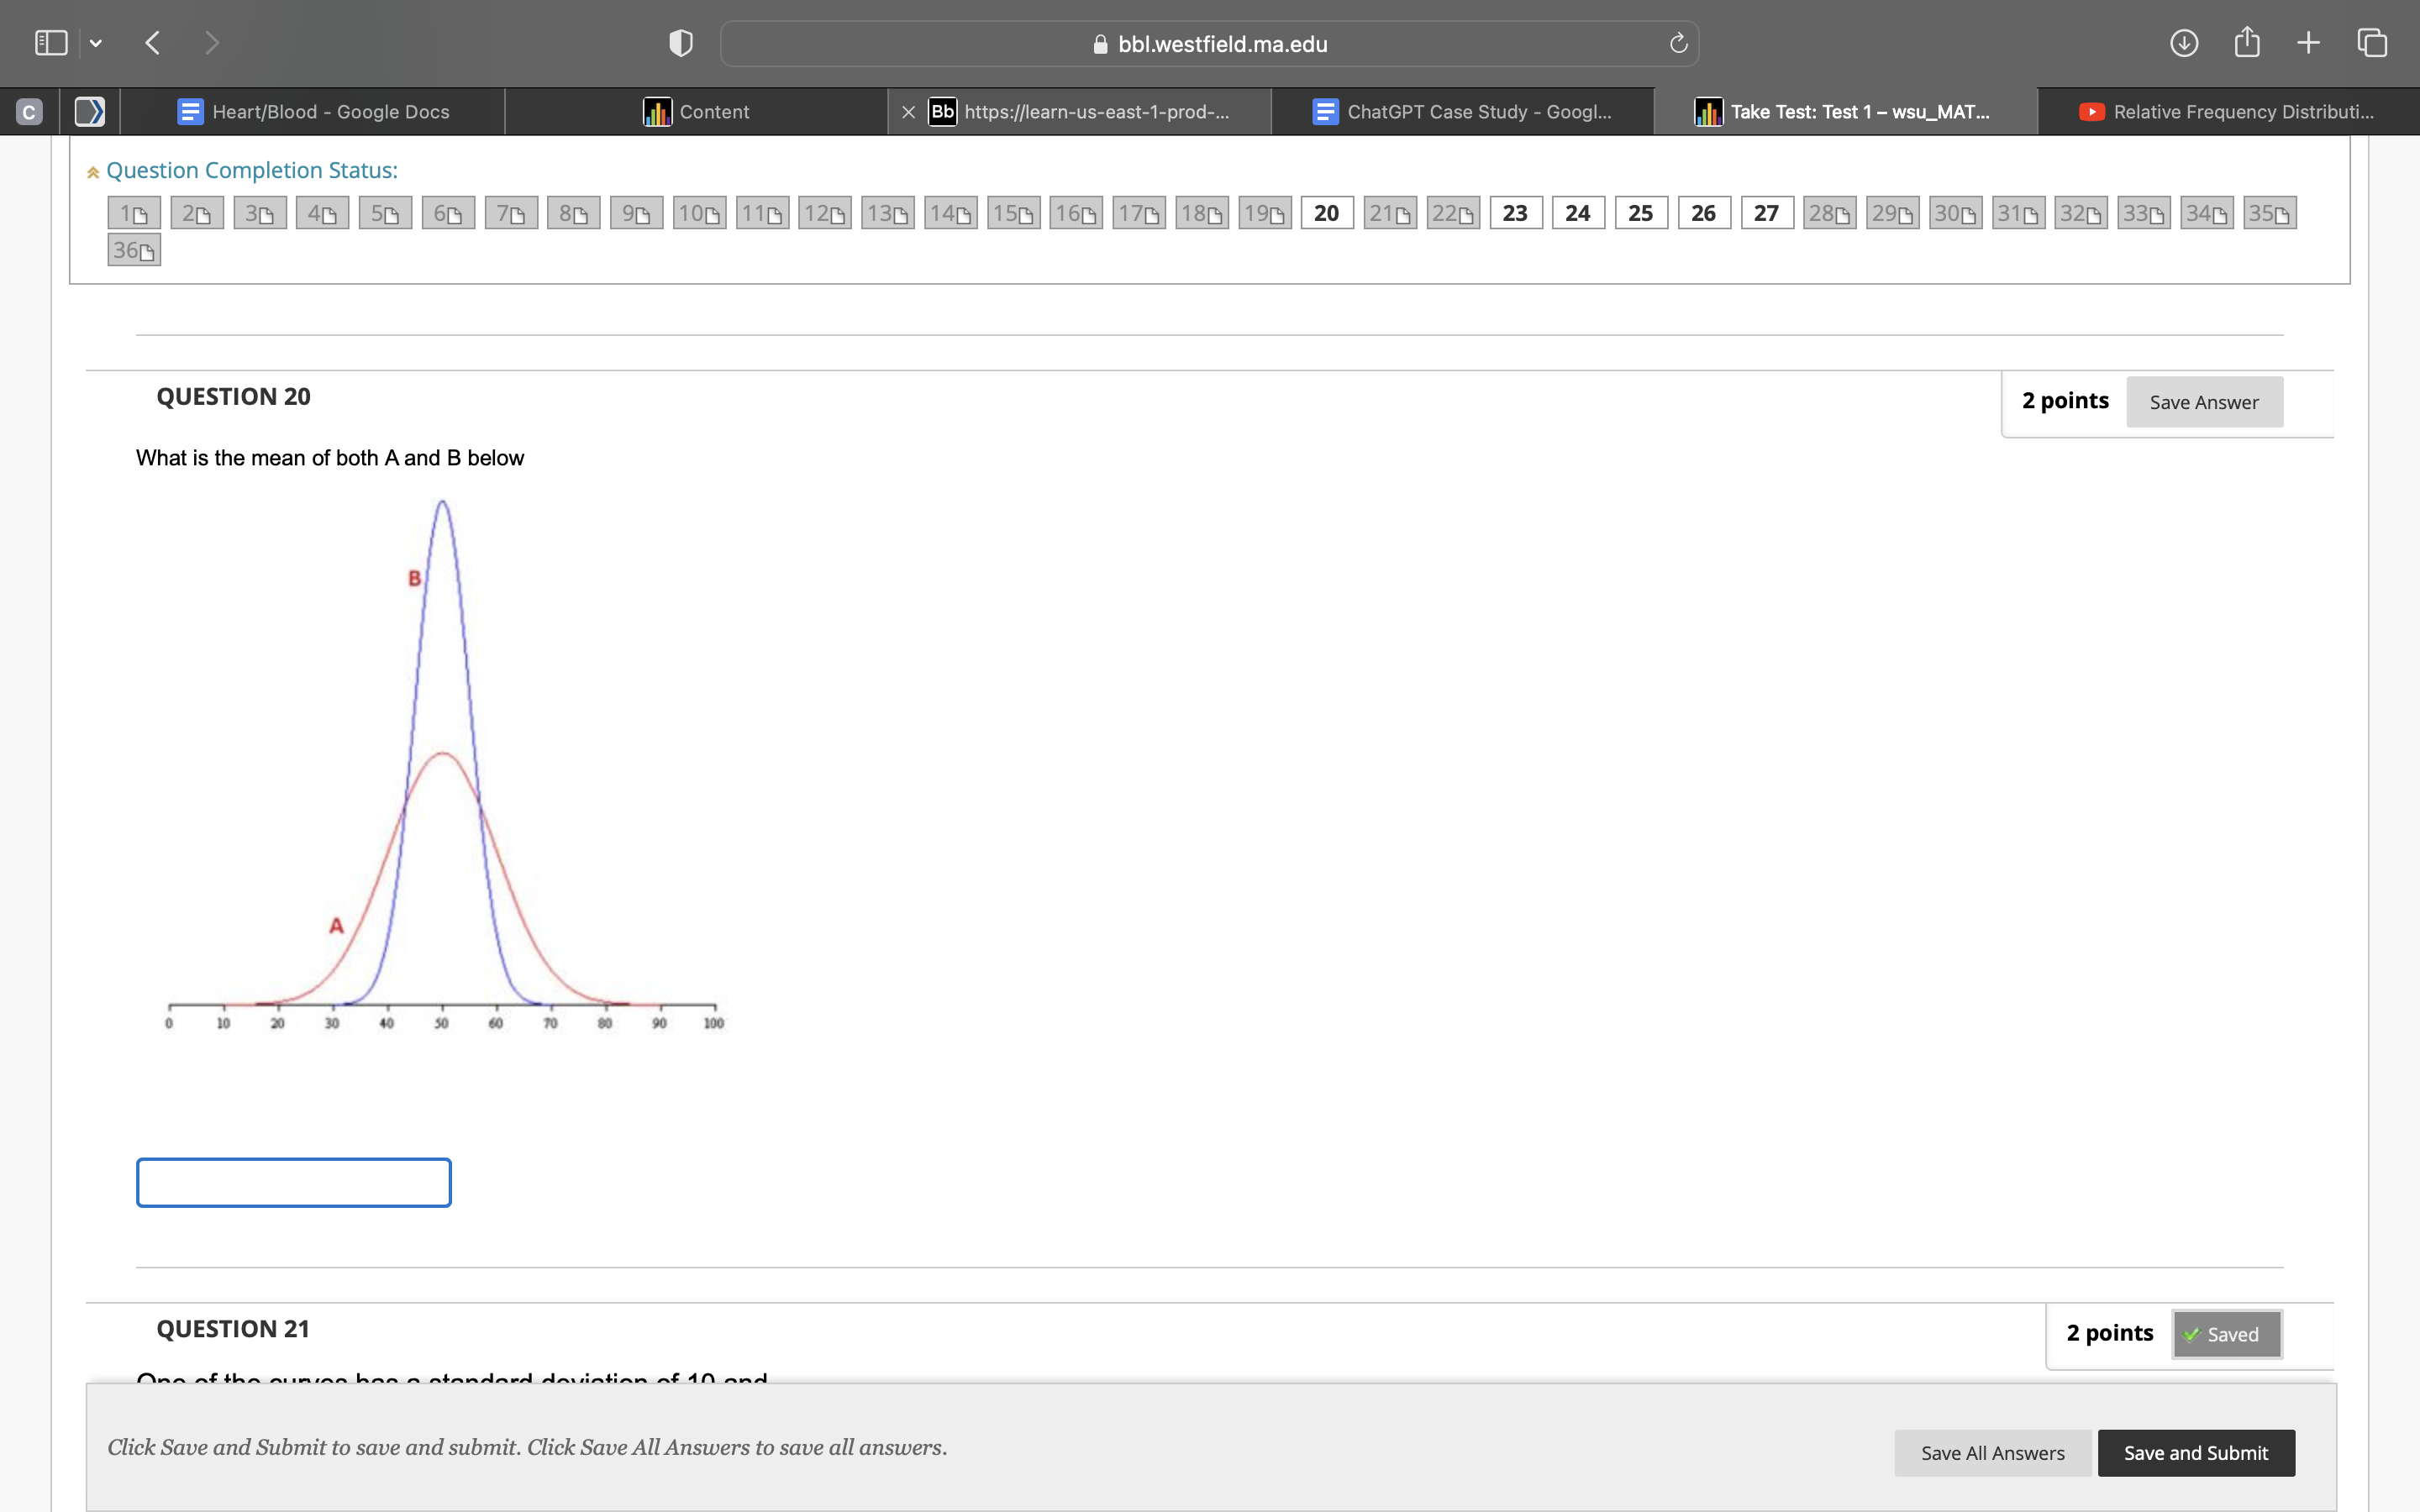Open the sidebar options dropdown arrow
Image resolution: width=2420 pixels, height=1512 pixels.
point(96,43)
